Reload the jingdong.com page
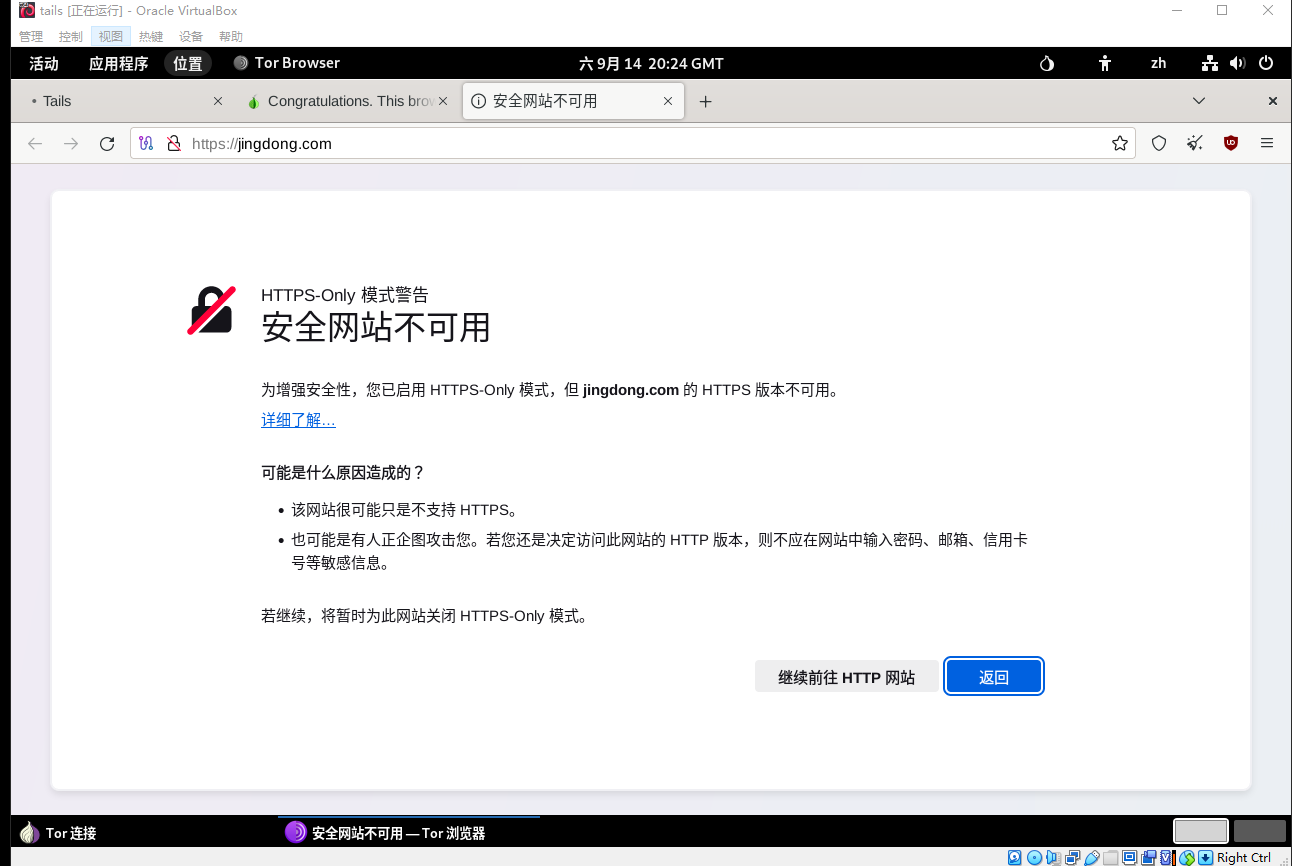 click(x=107, y=143)
